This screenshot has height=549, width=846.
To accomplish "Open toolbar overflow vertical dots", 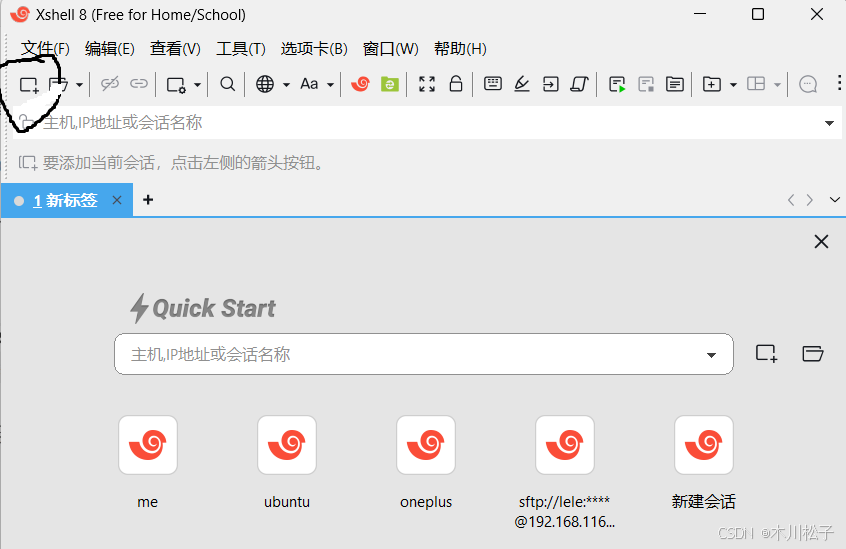I will coord(839,83).
